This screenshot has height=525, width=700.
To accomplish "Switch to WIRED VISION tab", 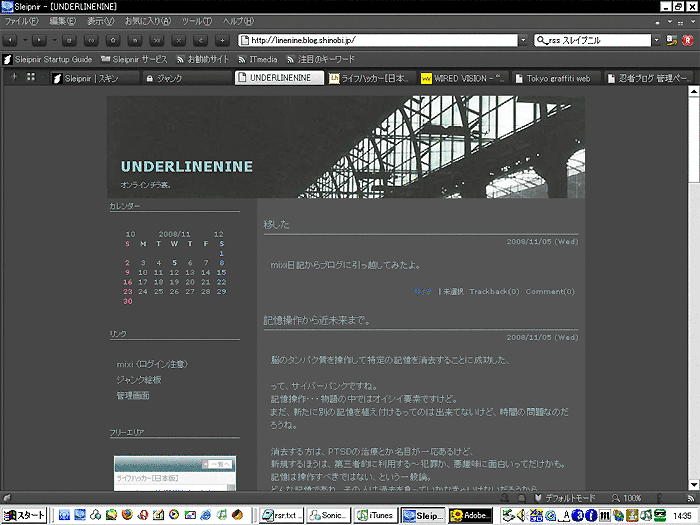I will (x=463, y=78).
